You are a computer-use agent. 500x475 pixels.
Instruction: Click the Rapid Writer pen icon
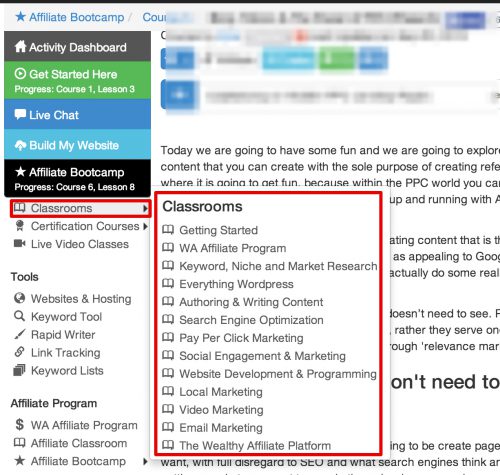coord(19,334)
